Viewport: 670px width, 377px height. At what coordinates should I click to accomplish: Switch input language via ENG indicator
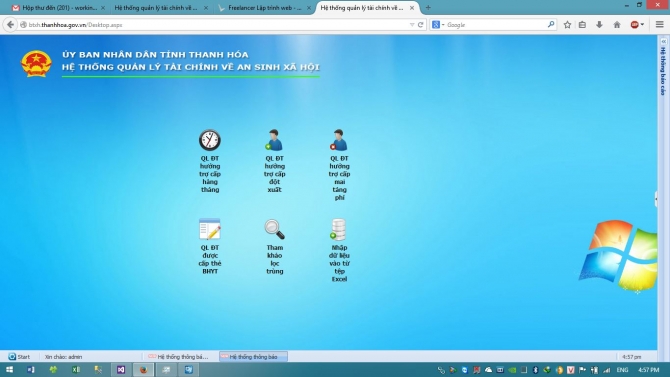pyautogui.click(x=622, y=370)
